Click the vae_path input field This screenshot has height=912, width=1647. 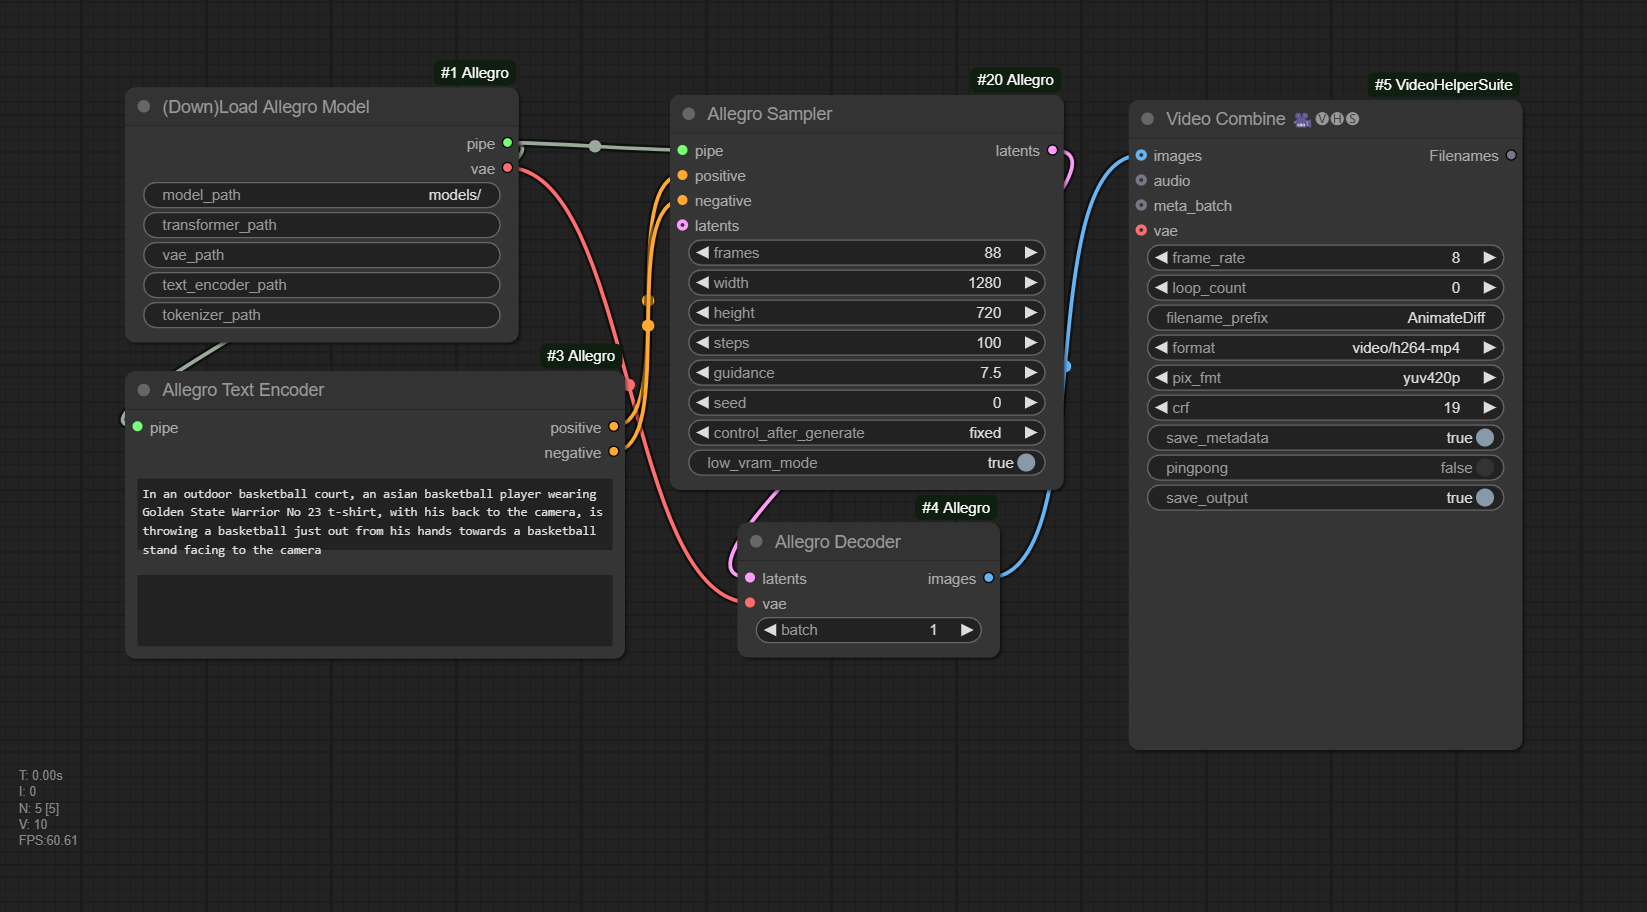pos(322,255)
